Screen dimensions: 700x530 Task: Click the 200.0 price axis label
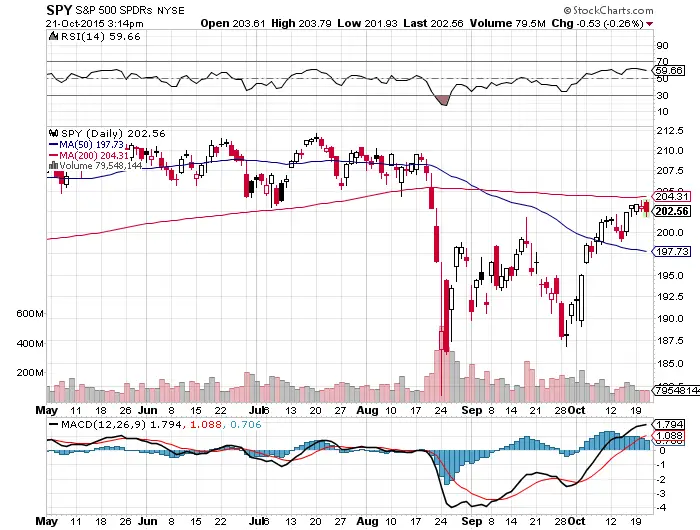[670, 233]
